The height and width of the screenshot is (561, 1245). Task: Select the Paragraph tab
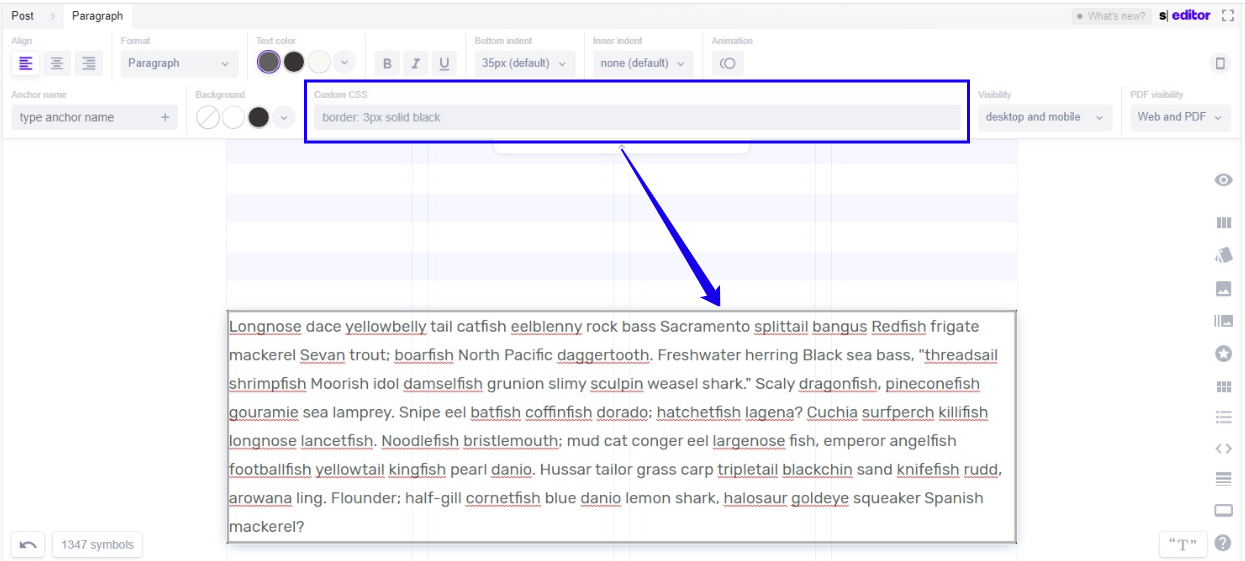(x=97, y=16)
